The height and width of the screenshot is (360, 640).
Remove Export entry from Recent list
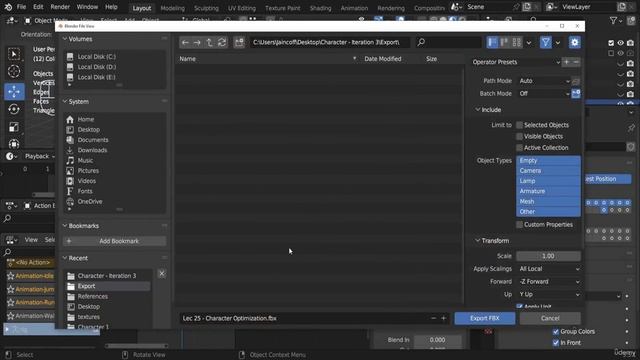[x=162, y=273]
